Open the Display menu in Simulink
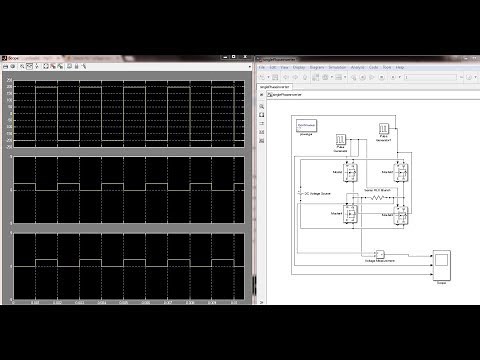Viewport: 480px width, 360px height. 299,67
